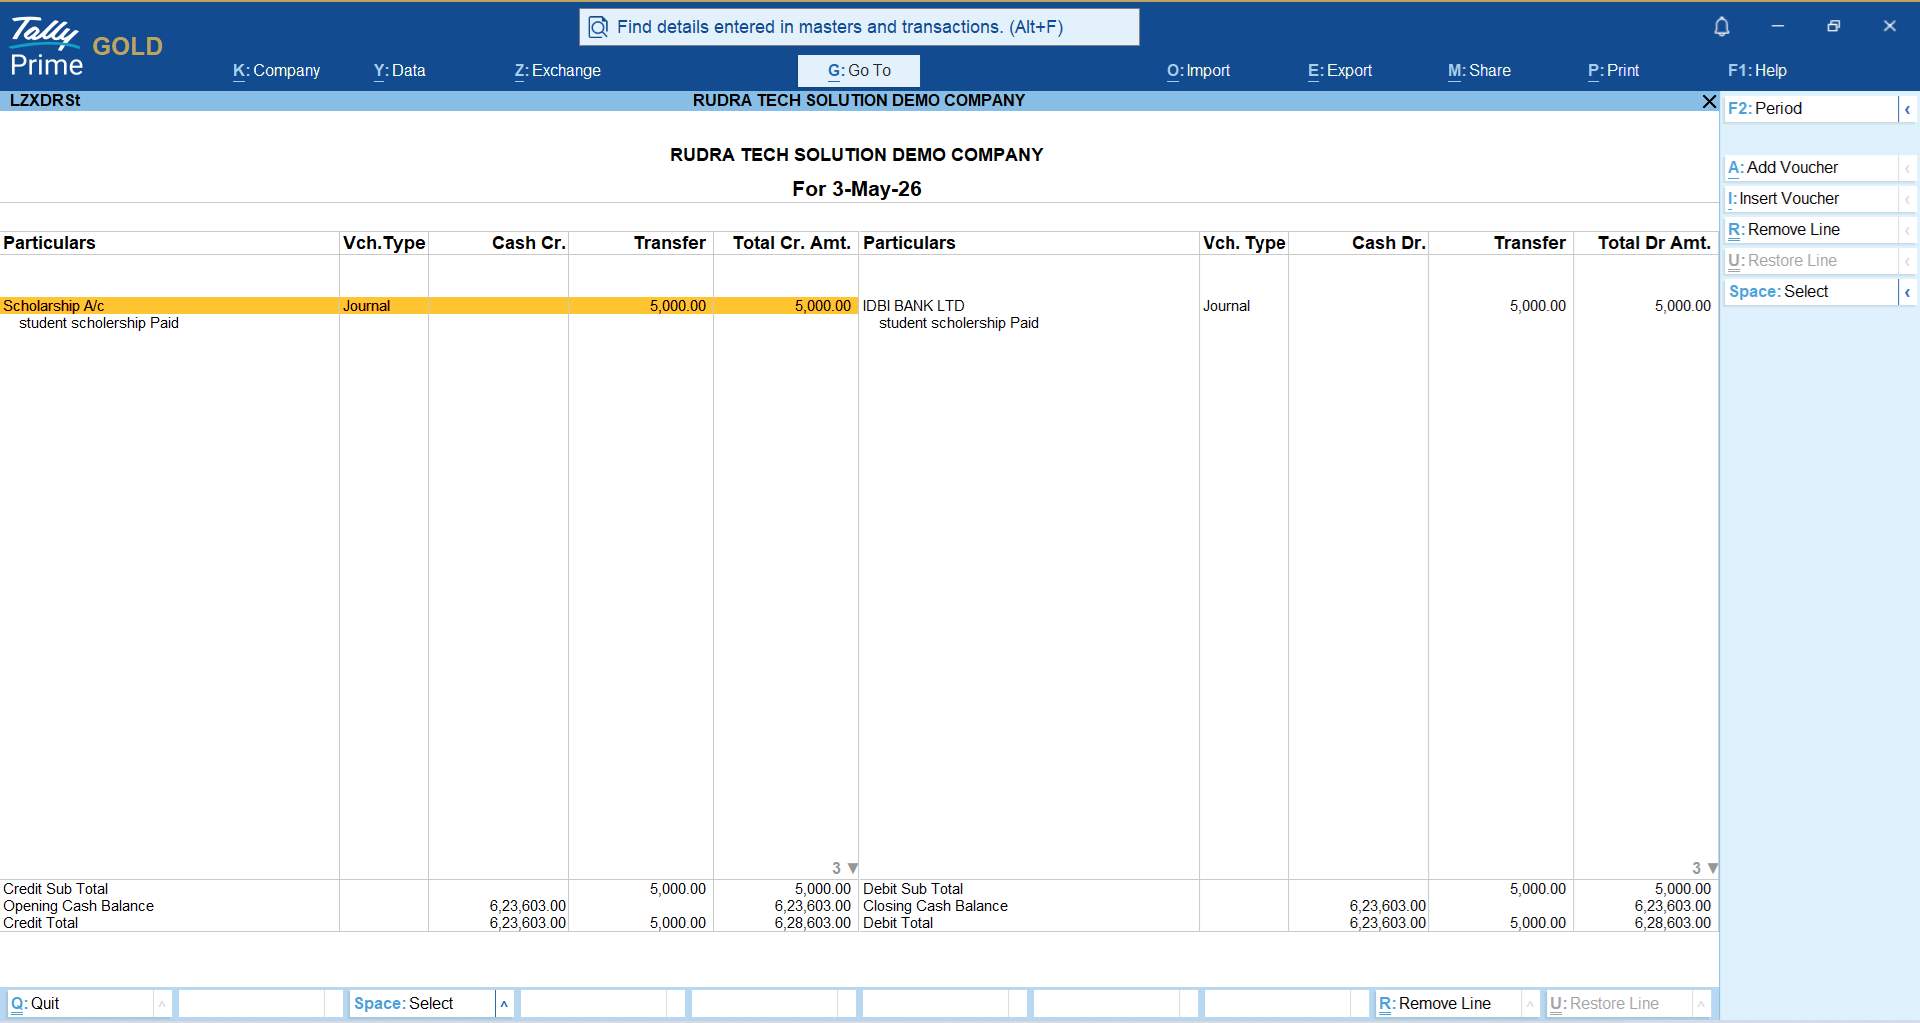The height and width of the screenshot is (1023, 1920).
Task: Open the bottom Space Select caret
Action: click(x=504, y=1004)
